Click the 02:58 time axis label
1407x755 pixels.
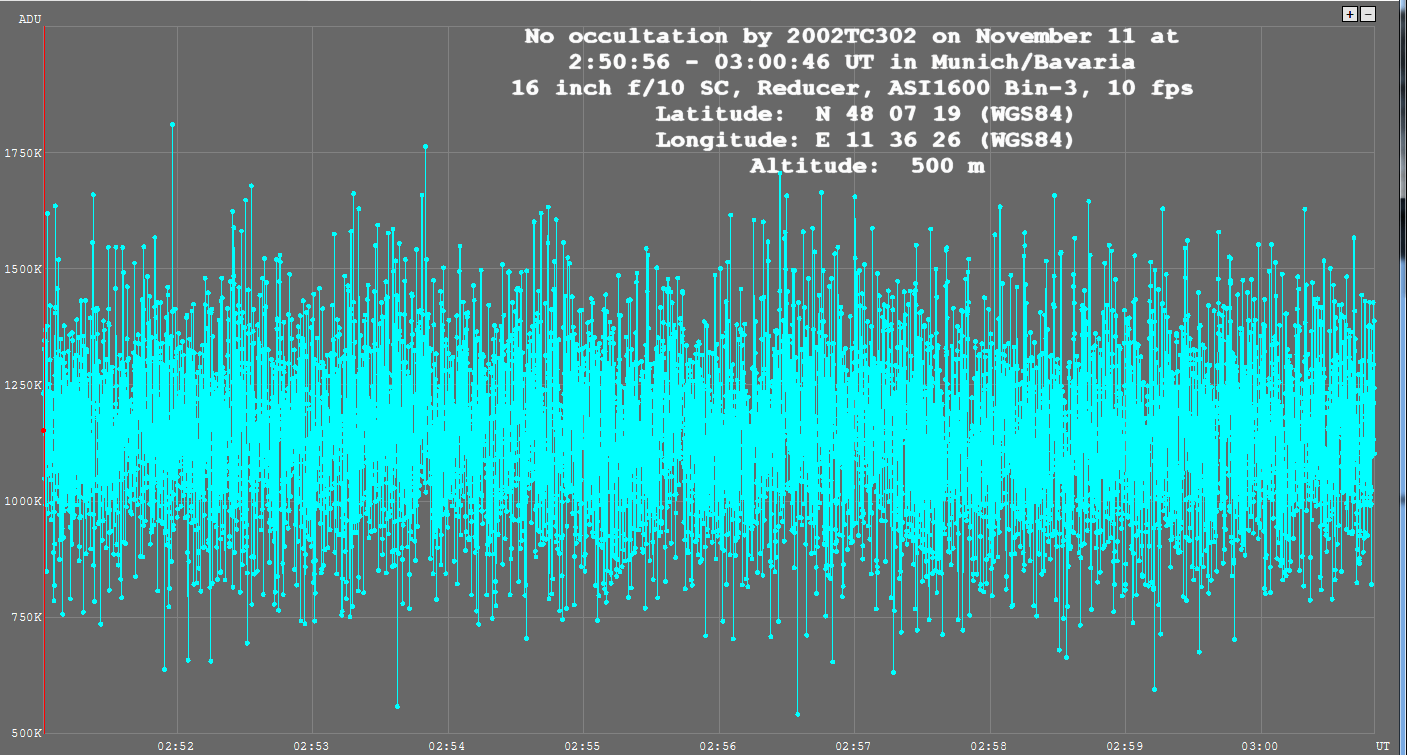tap(989, 746)
